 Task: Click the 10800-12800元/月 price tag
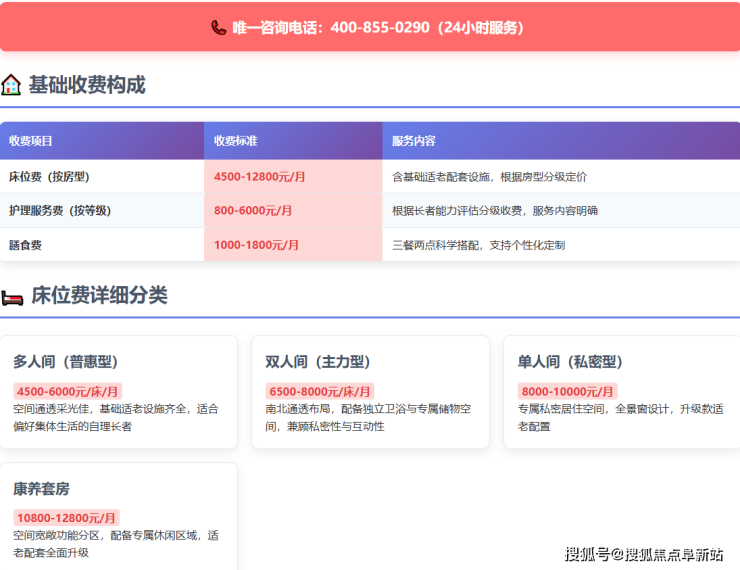point(66,518)
